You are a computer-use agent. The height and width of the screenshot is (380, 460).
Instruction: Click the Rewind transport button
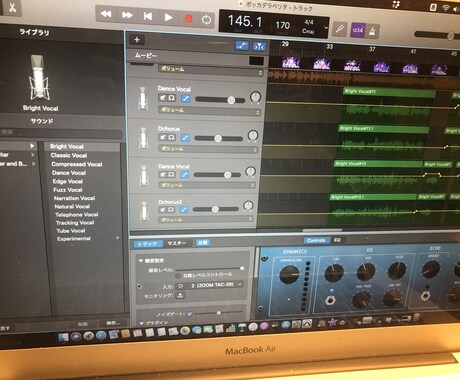point(106,14)
